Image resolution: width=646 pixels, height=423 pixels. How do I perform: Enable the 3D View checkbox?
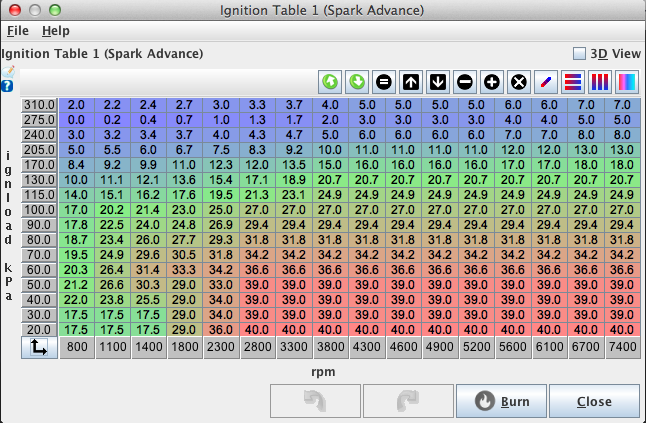coord(579,53)
